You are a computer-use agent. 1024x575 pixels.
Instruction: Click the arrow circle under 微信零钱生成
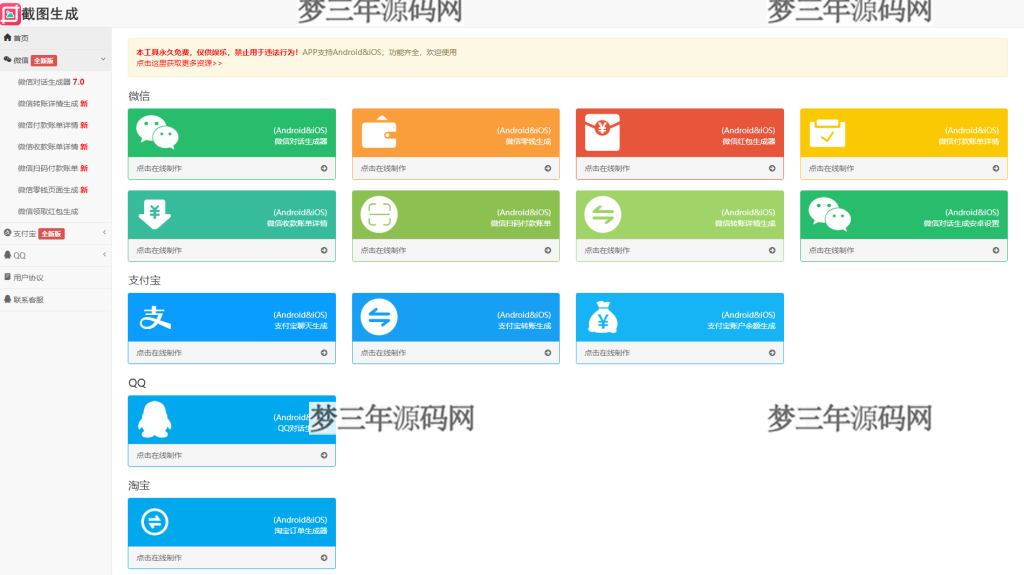click(548, 169)
